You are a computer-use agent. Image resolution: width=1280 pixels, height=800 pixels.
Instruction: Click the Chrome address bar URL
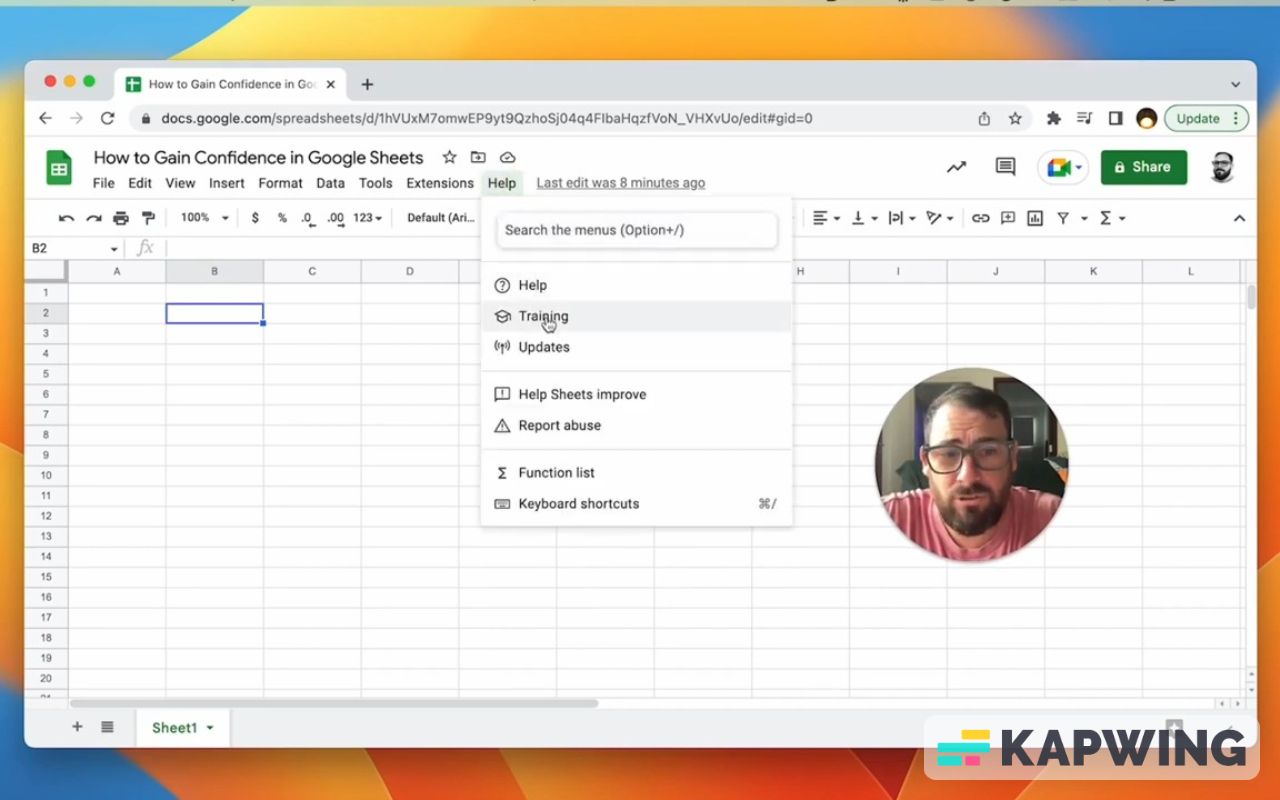[487, 118]
